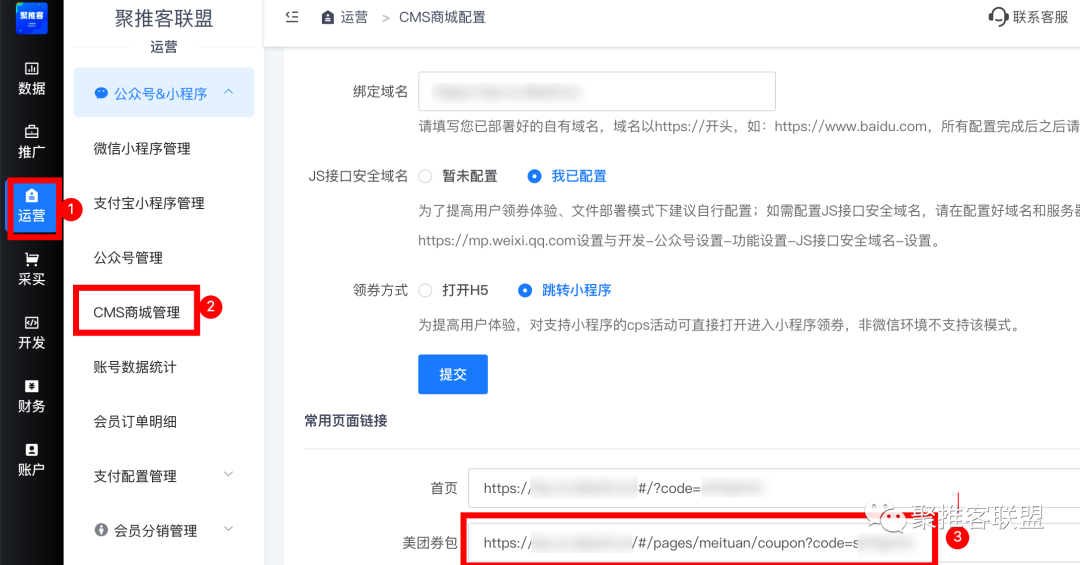This screenshot has width=1080, height=565.
Task: Click the mp.weixin.qq.com instruction text line
Action: coord(679,240)
